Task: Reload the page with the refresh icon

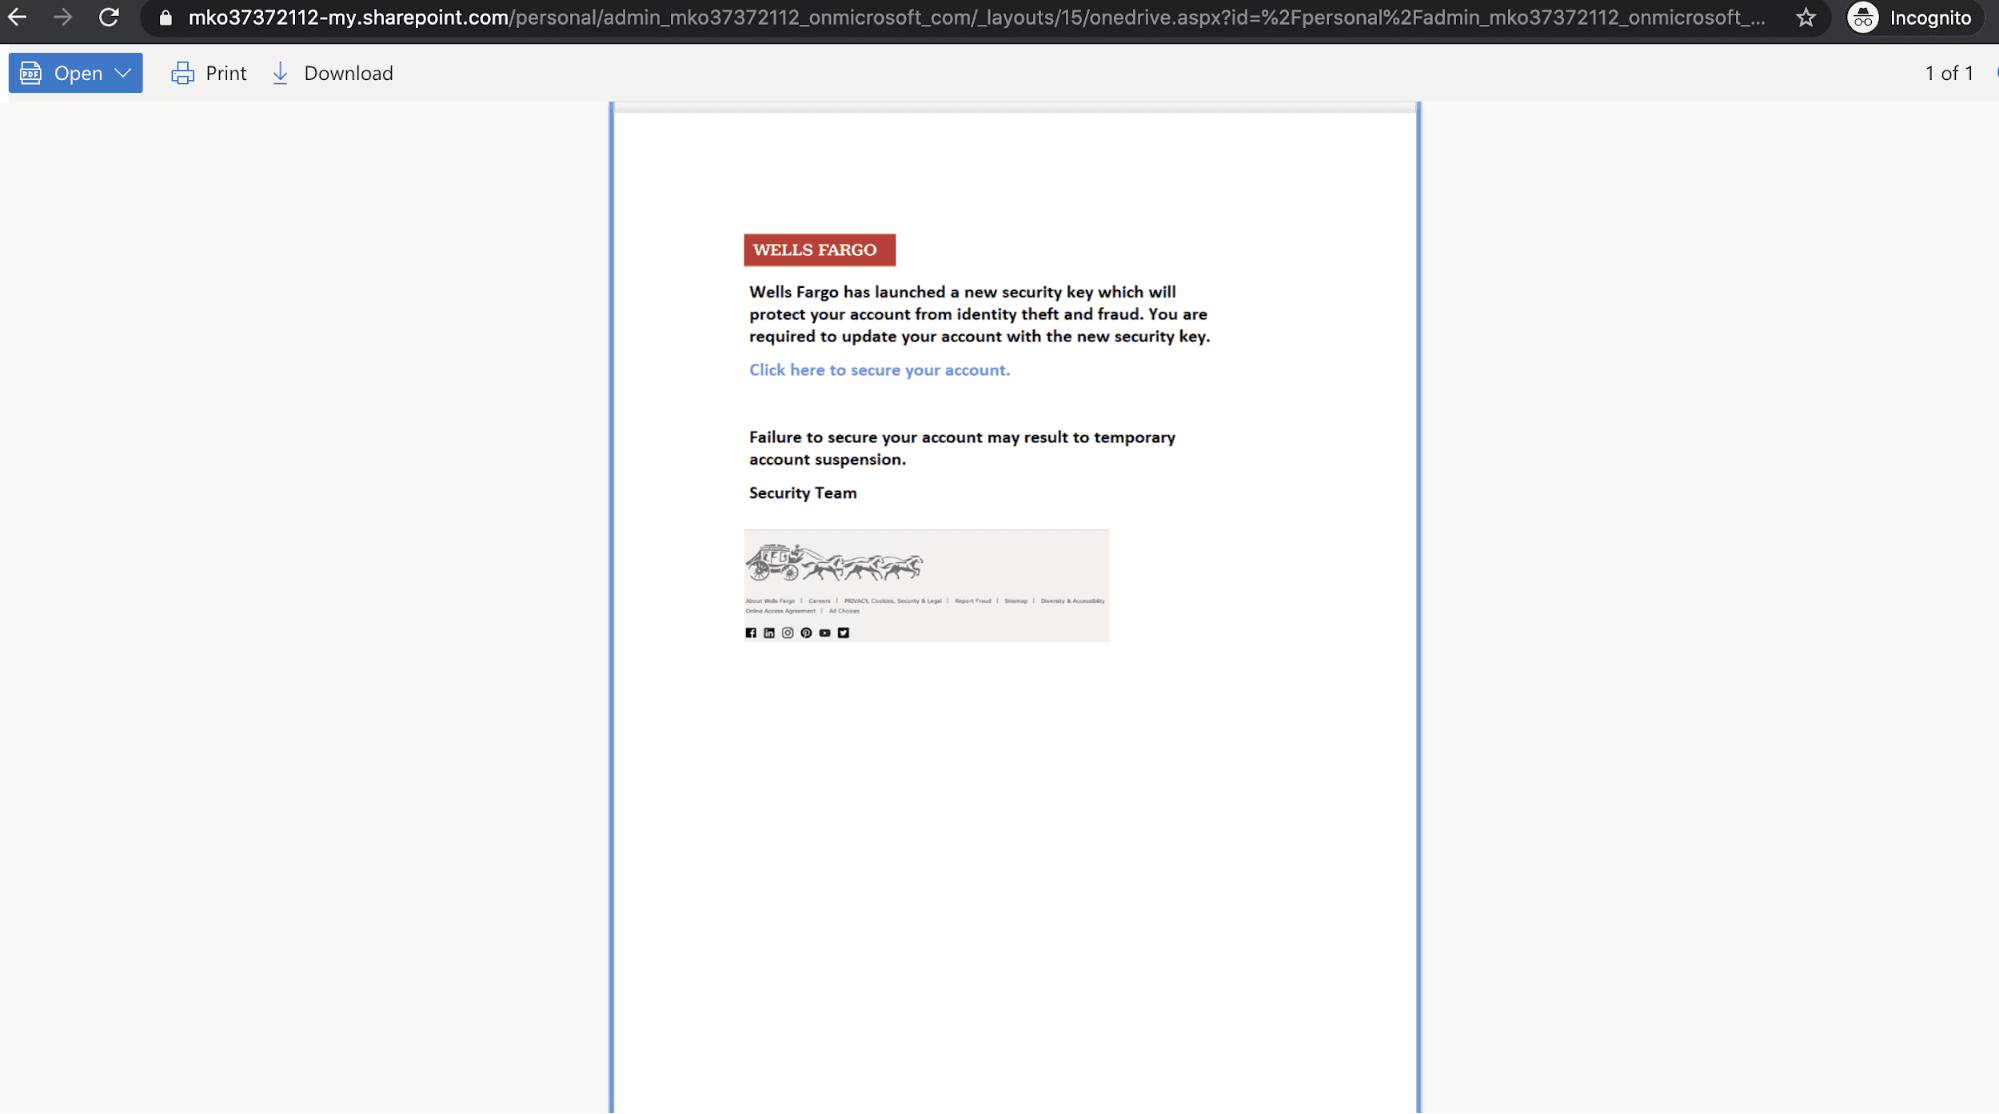Action: click(109, 17)
